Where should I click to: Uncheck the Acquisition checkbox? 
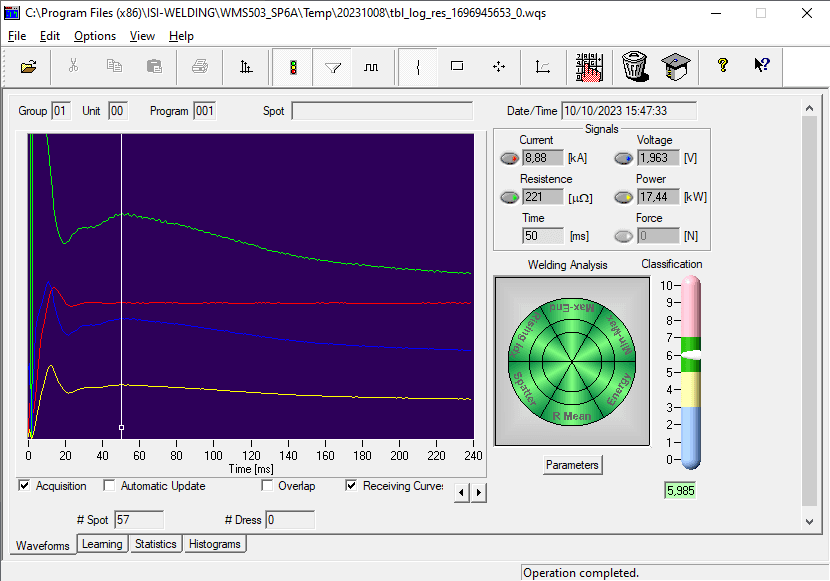pyautogui.click(x=25, y=487)
